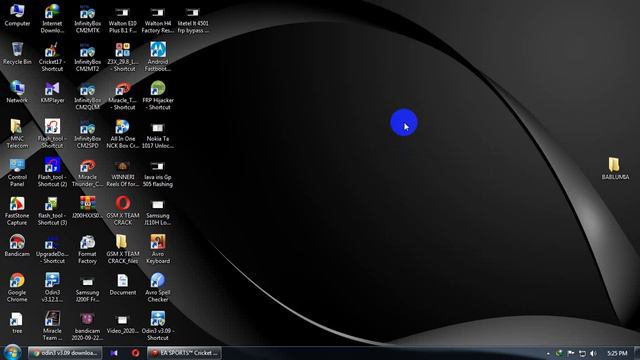Switch to EA SPORTS Cricket taskbar window
640x360 pixels.
(x=184, y=353)
